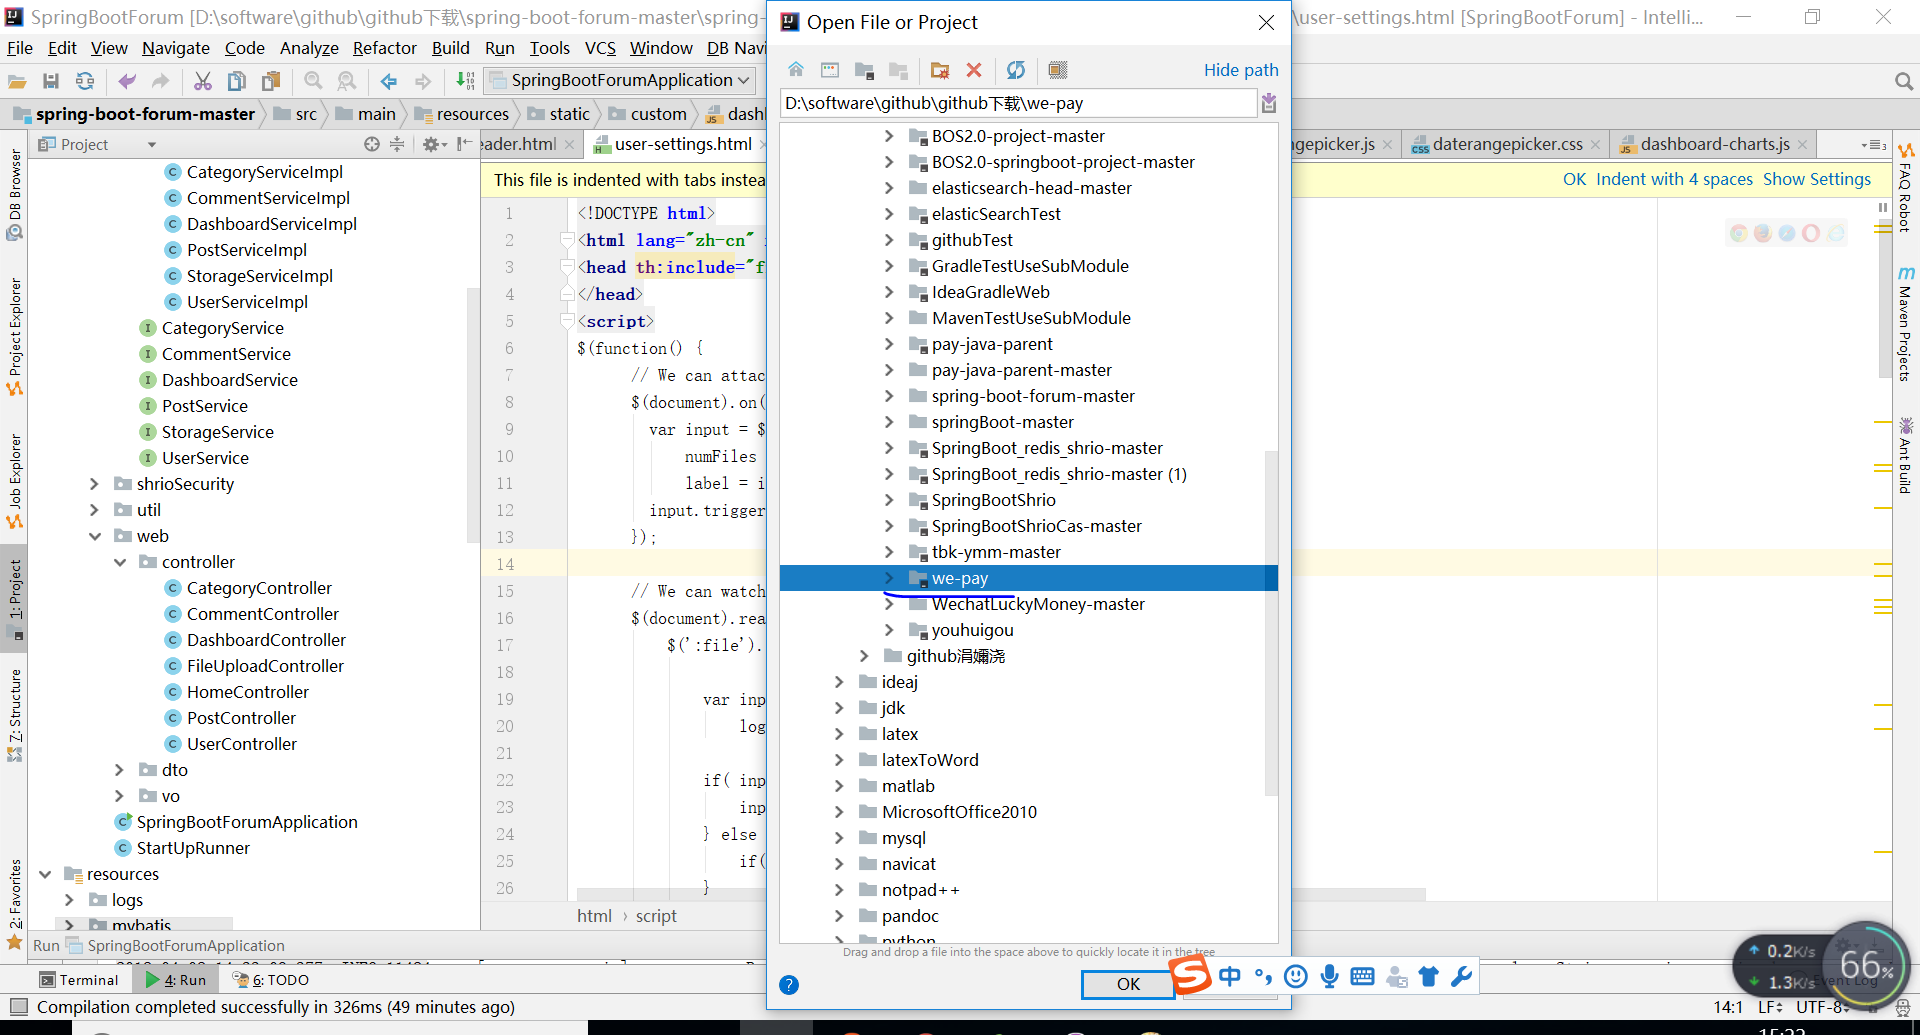Expand dto package in Project tree
The image size is (1920, 1035).
point(119,770)
